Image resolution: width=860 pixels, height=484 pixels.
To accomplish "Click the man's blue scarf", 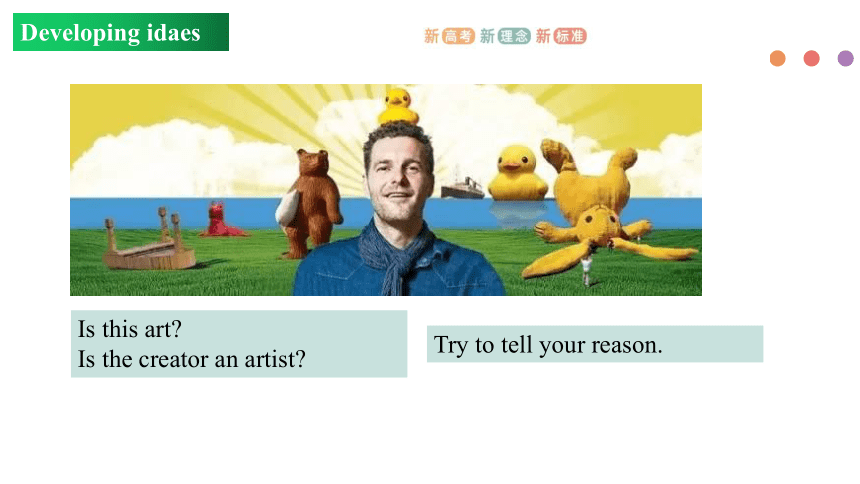I will (396, 254).
